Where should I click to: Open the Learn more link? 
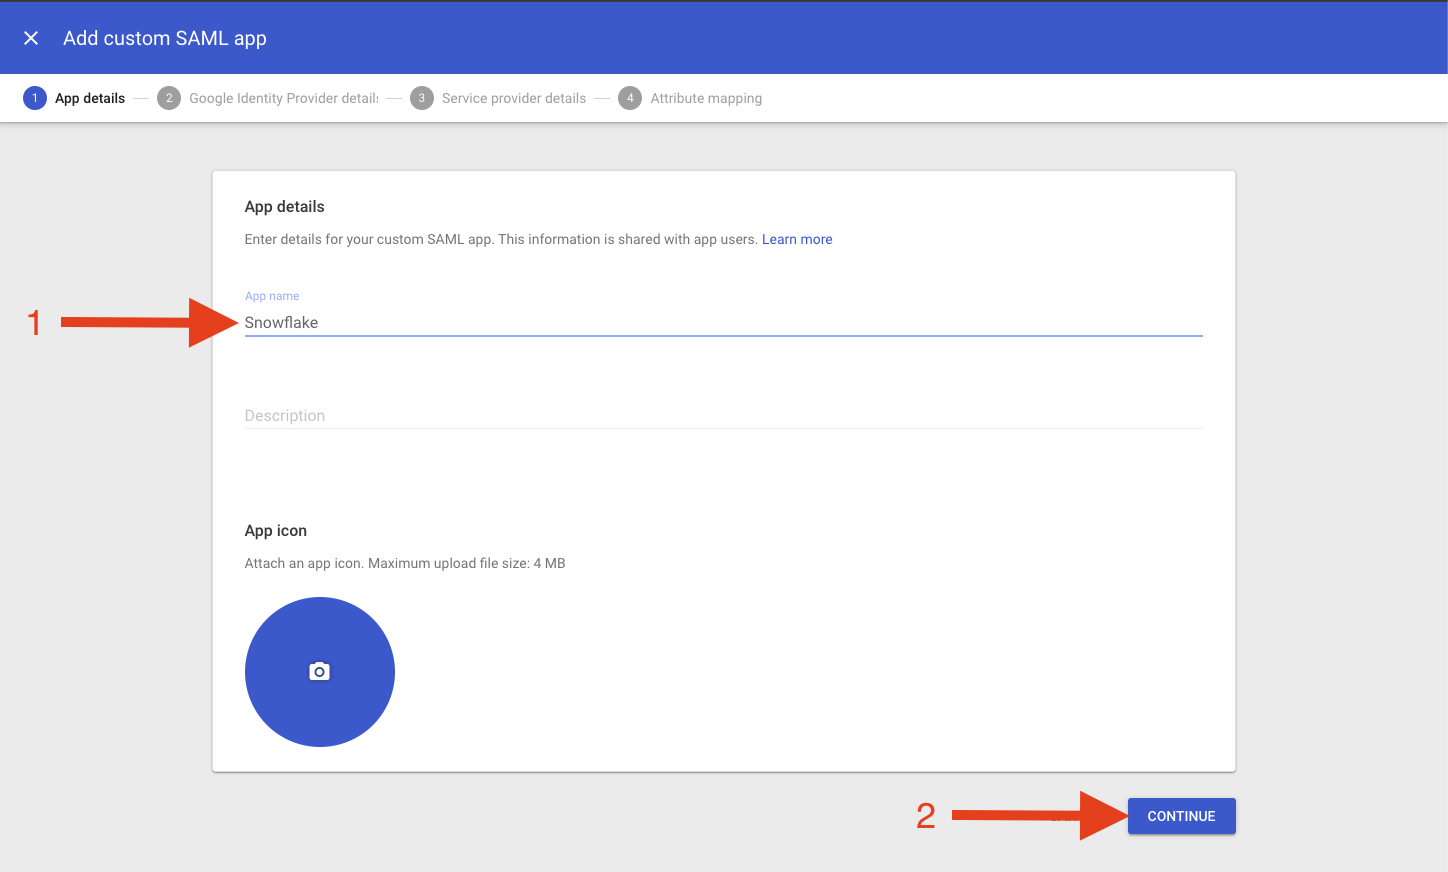click(796, 239)
